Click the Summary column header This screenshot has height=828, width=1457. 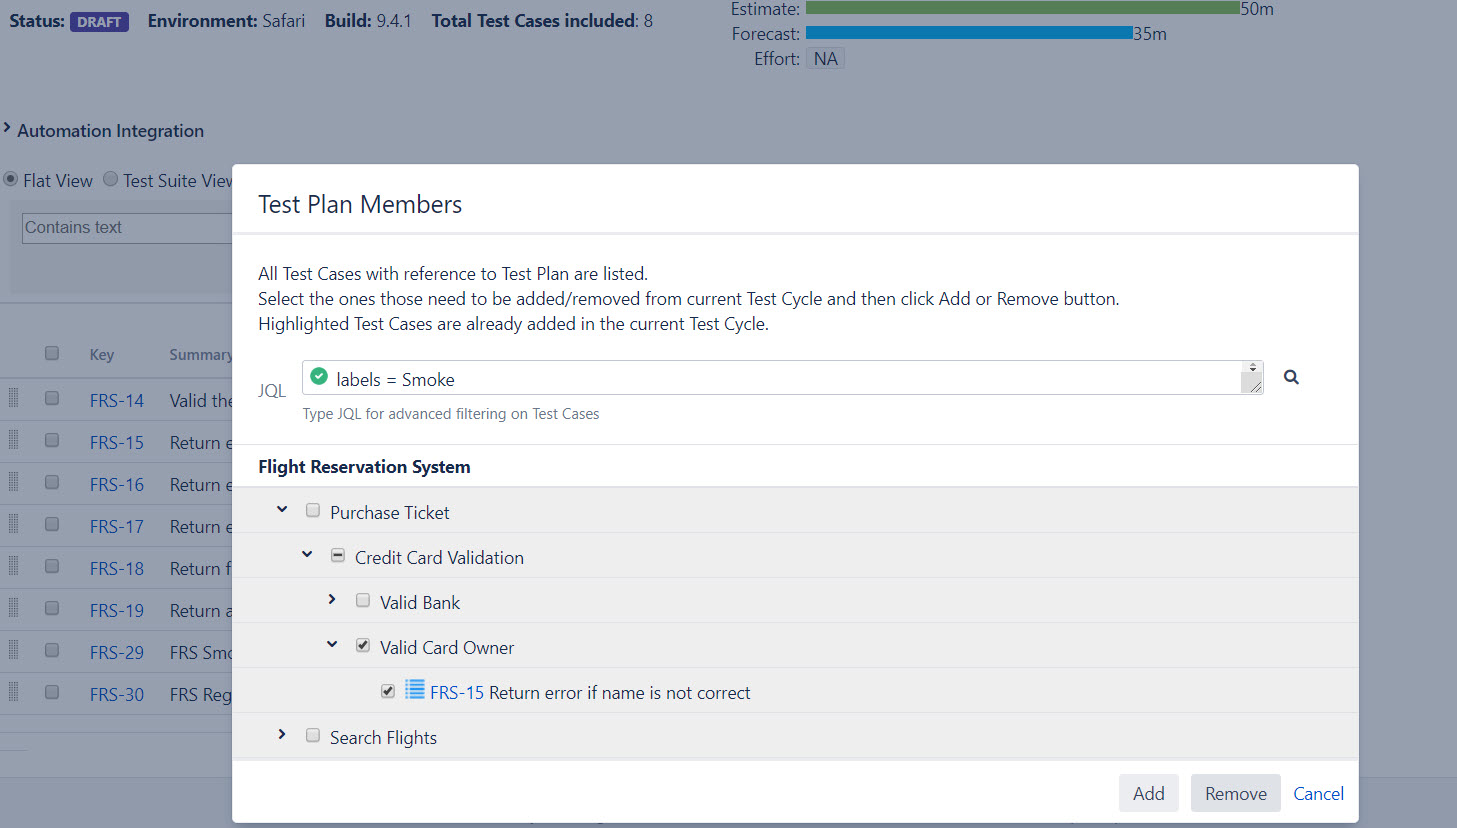(x=201, y=354)
